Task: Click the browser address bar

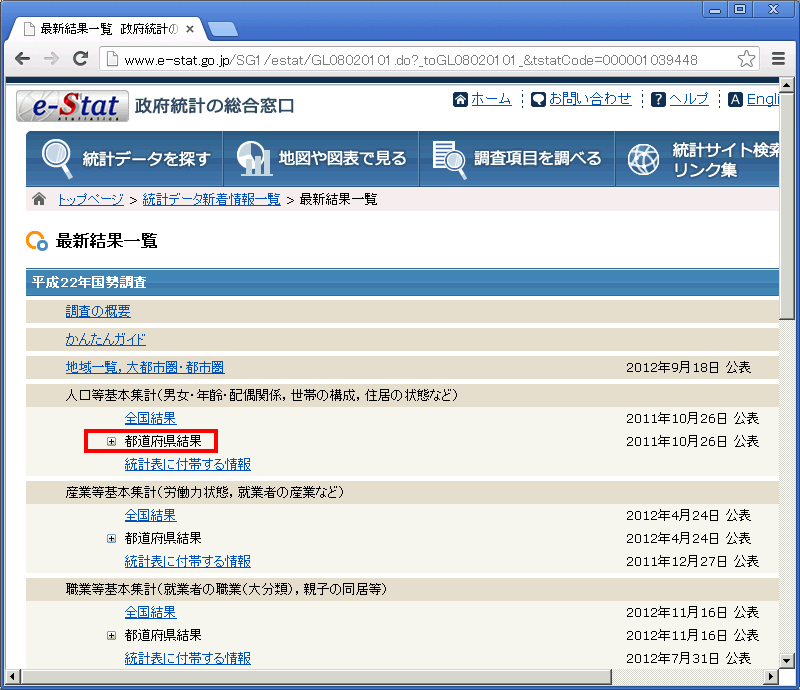Action: coord(400,58)
